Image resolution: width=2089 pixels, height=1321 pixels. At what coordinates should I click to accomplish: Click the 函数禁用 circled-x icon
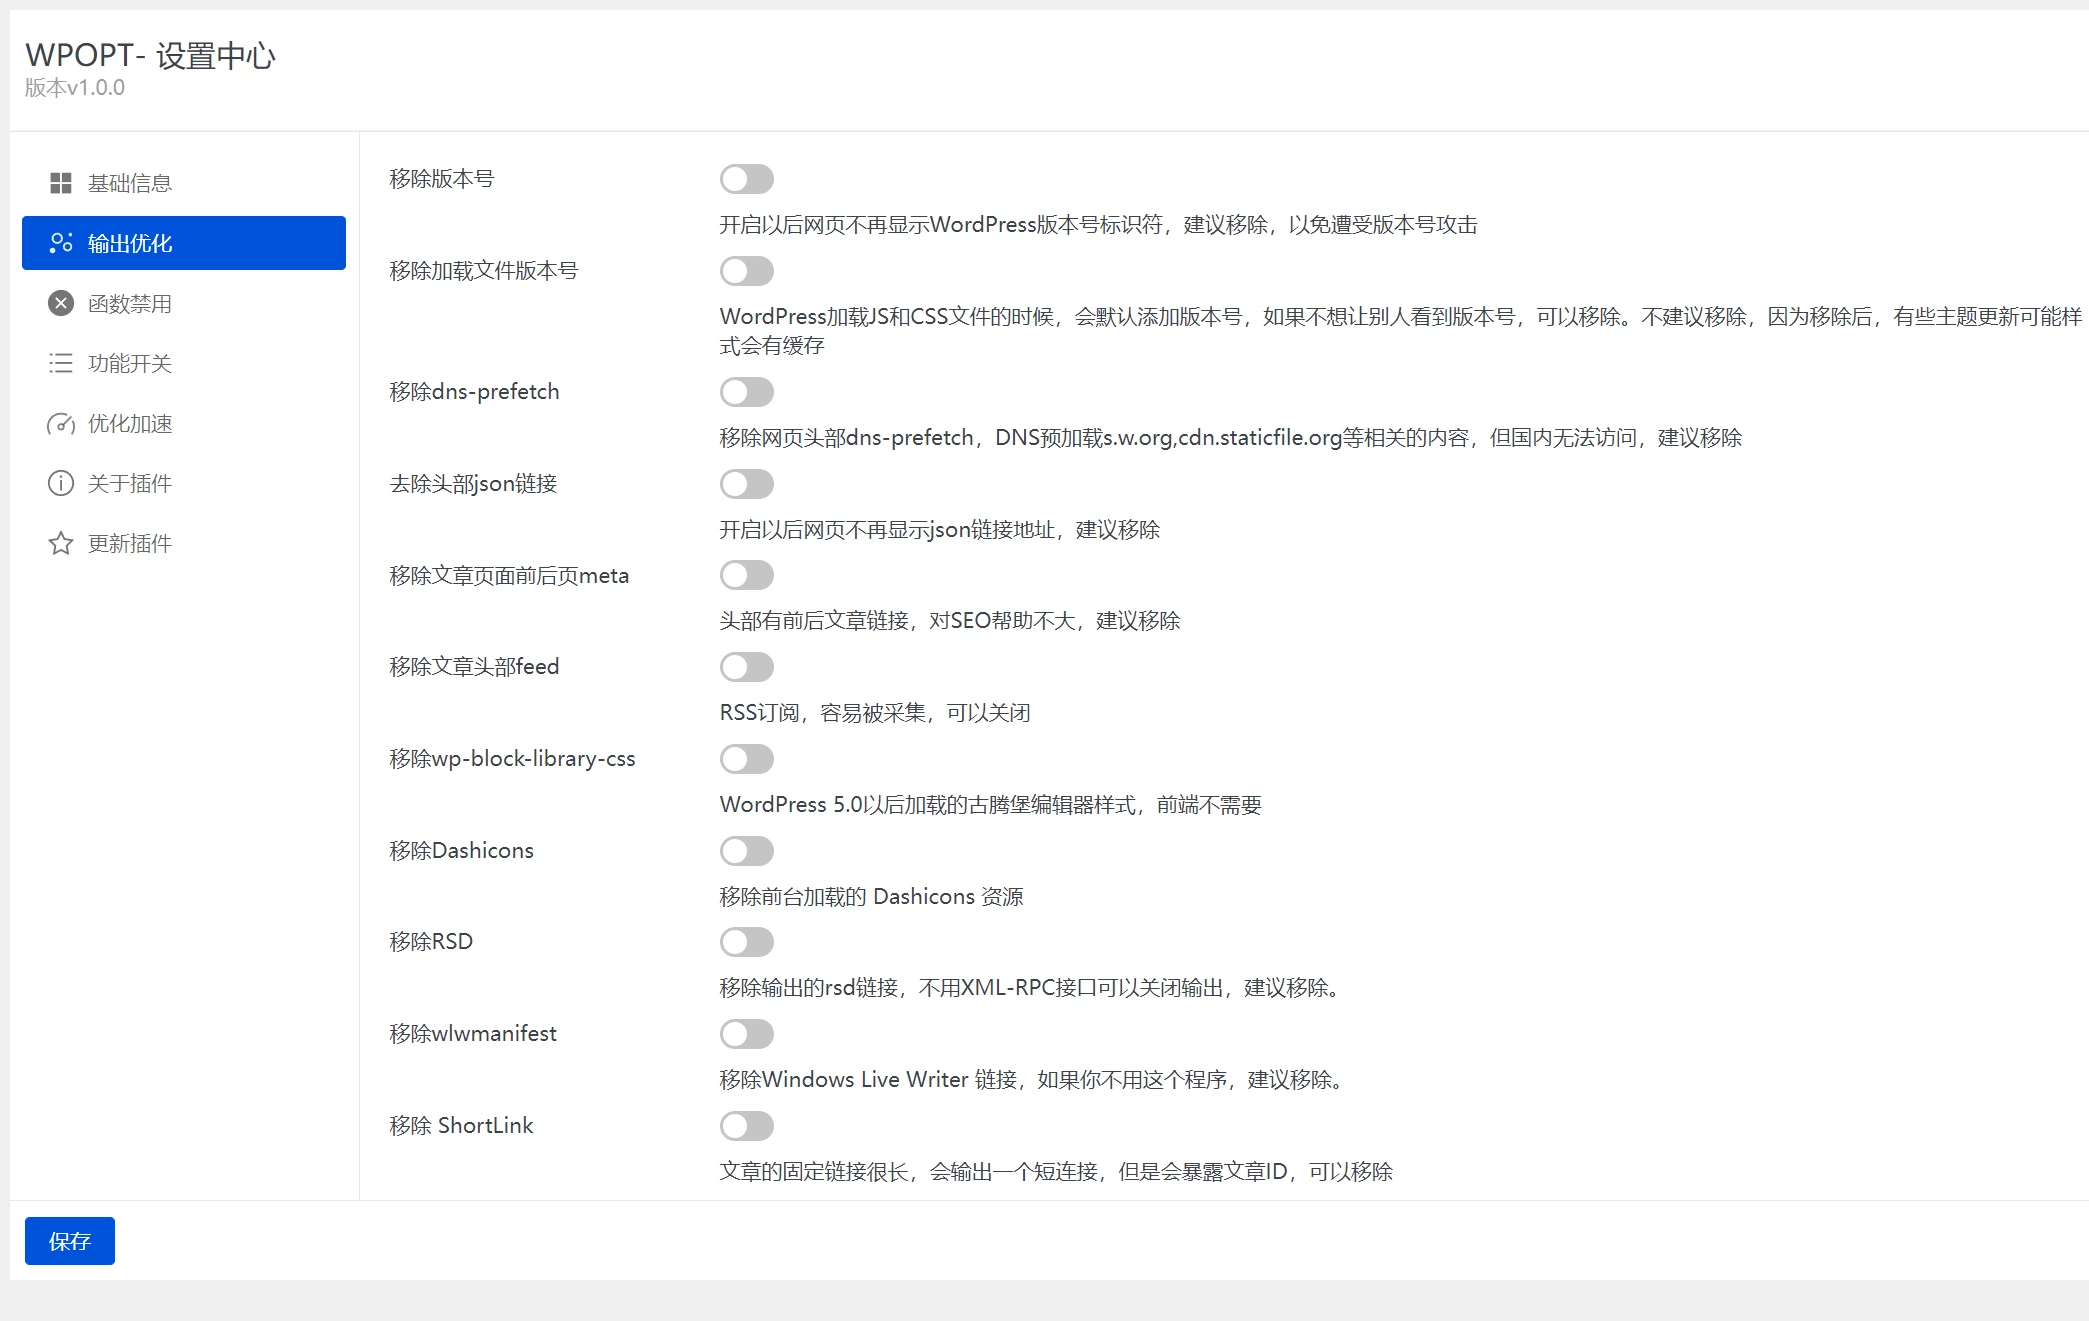pyautogui.click(x=61, y=303)
